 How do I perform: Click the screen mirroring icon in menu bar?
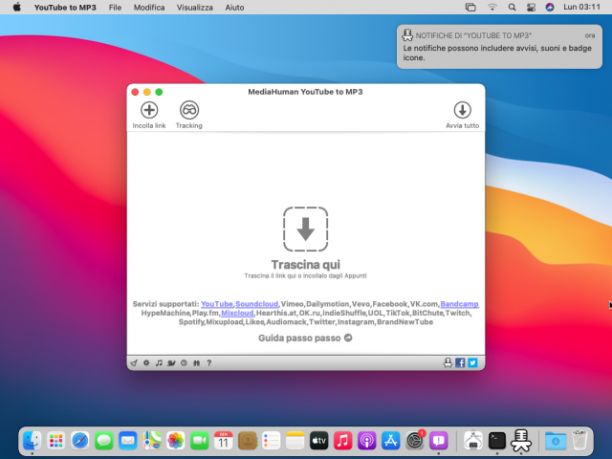click(470, 7)
